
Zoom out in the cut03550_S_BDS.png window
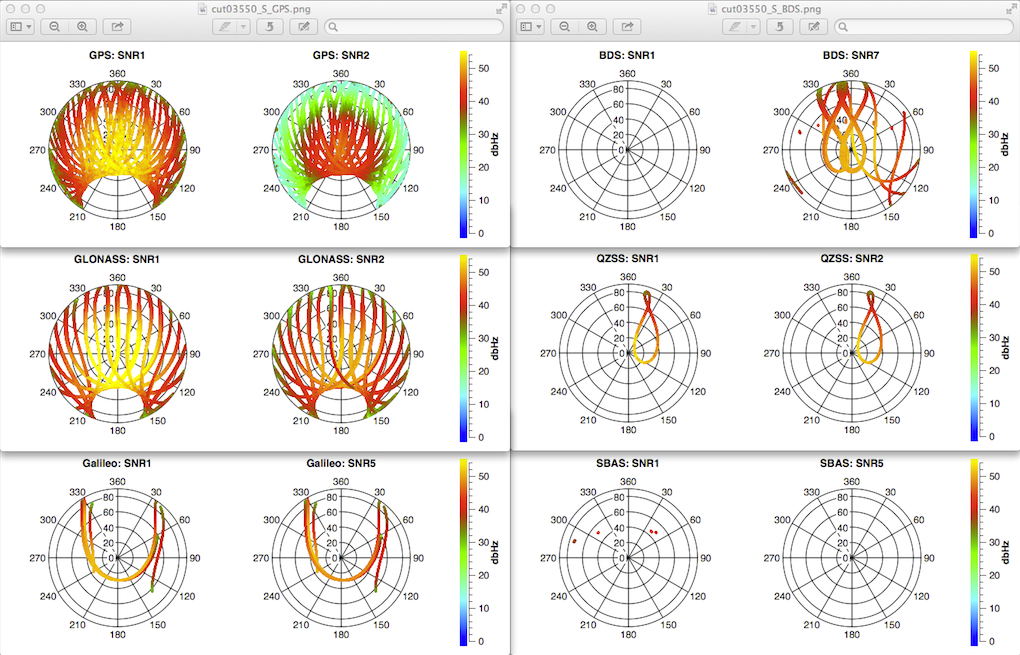pos(566,27)
